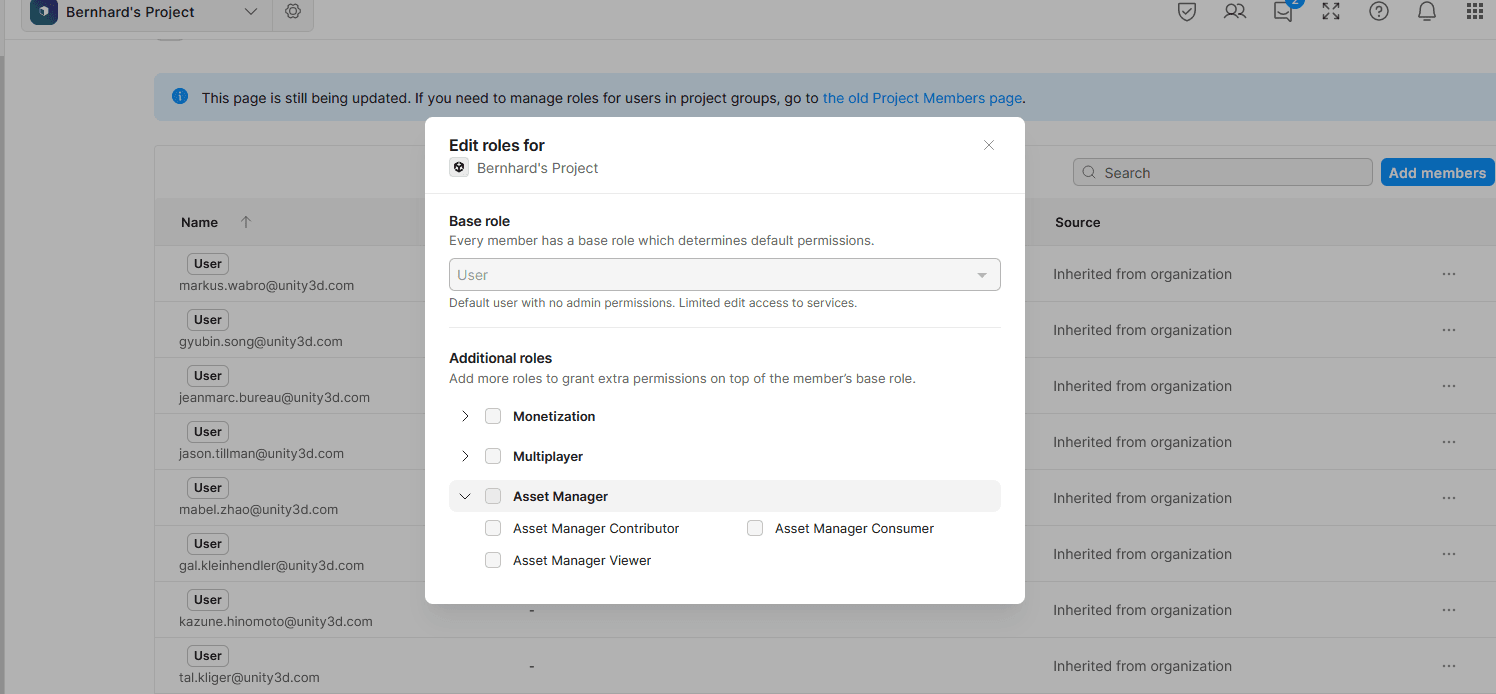Image resolution: width=1496 pixels, height=694 pixels.
Task: Click inside the Search field
Action: coord(1221,172)
